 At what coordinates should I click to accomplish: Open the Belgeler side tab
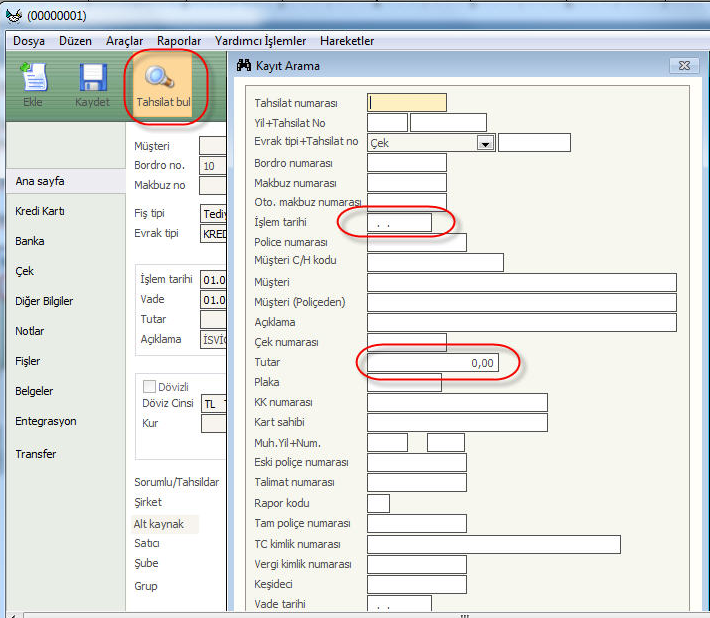pos(34,391)
